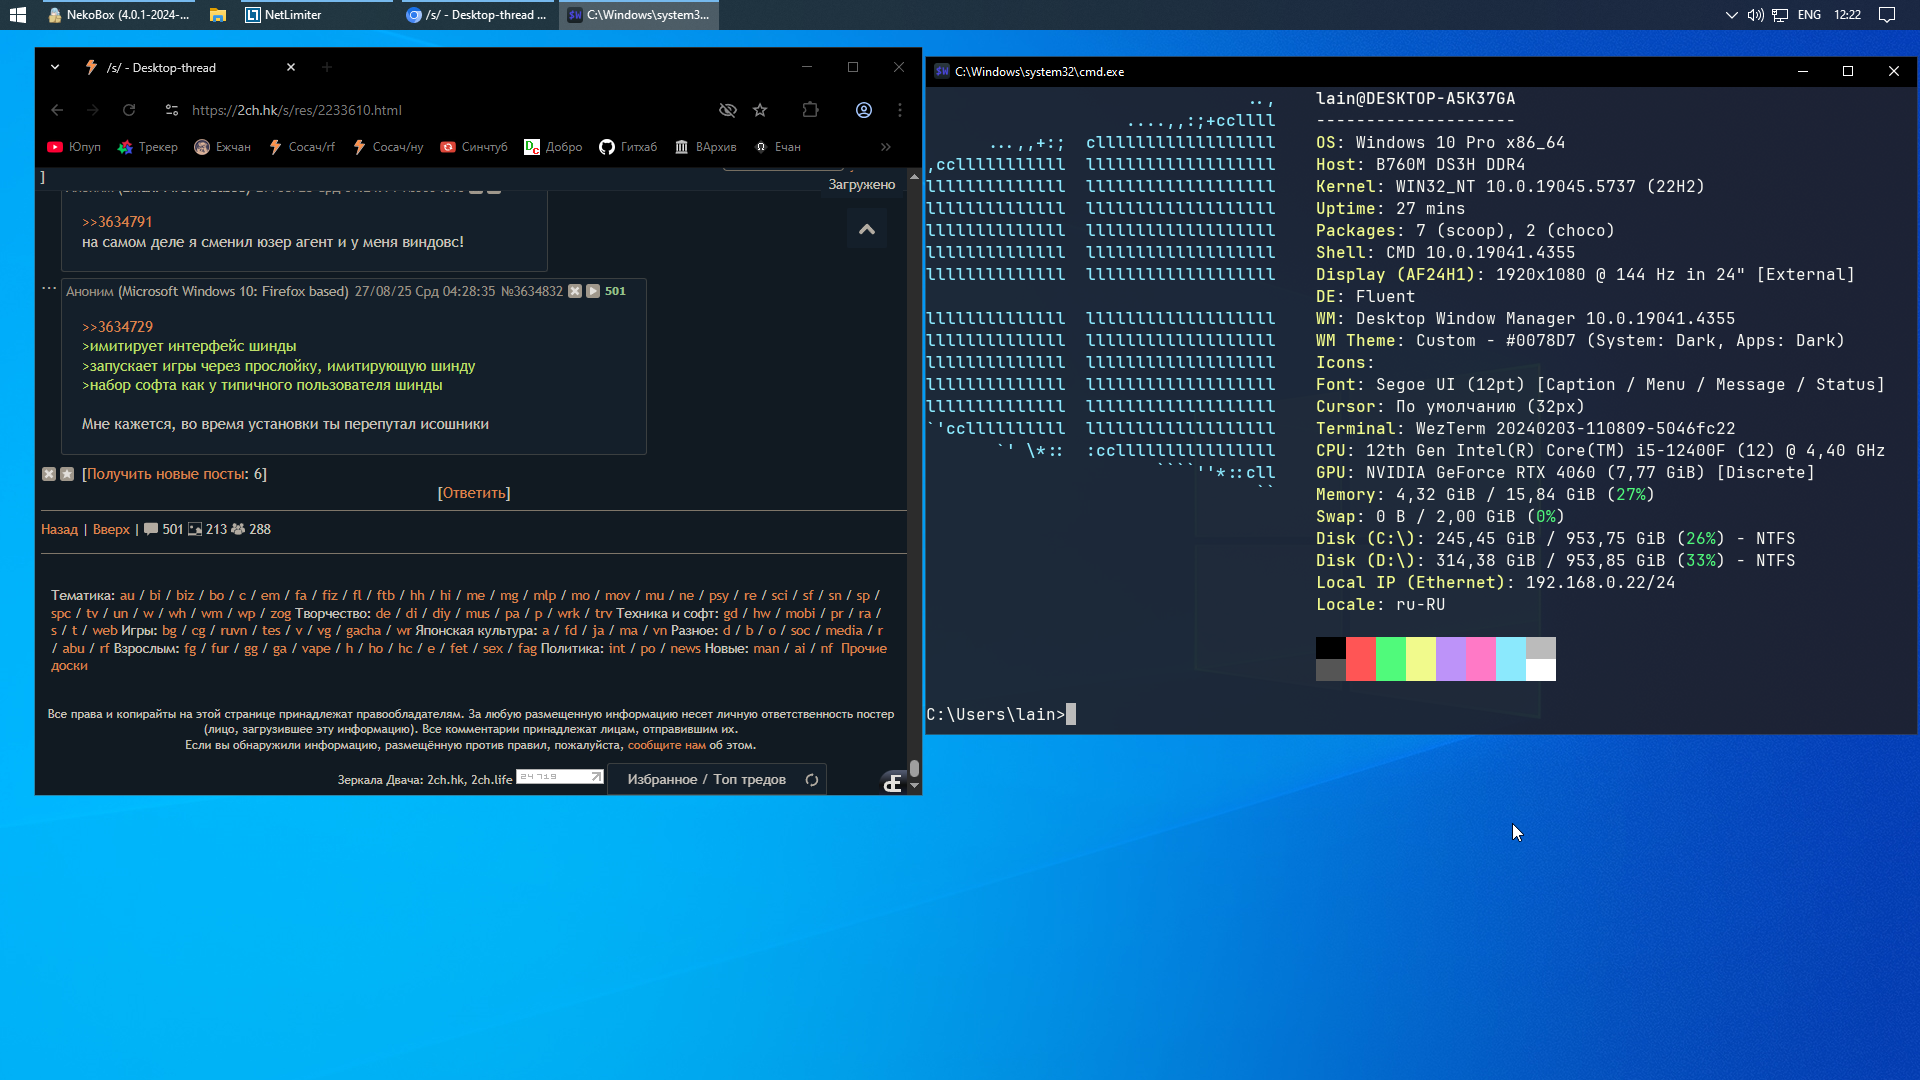
Task: Expand hidden bookmarks overflow chevron
Action: coord(886,147)
